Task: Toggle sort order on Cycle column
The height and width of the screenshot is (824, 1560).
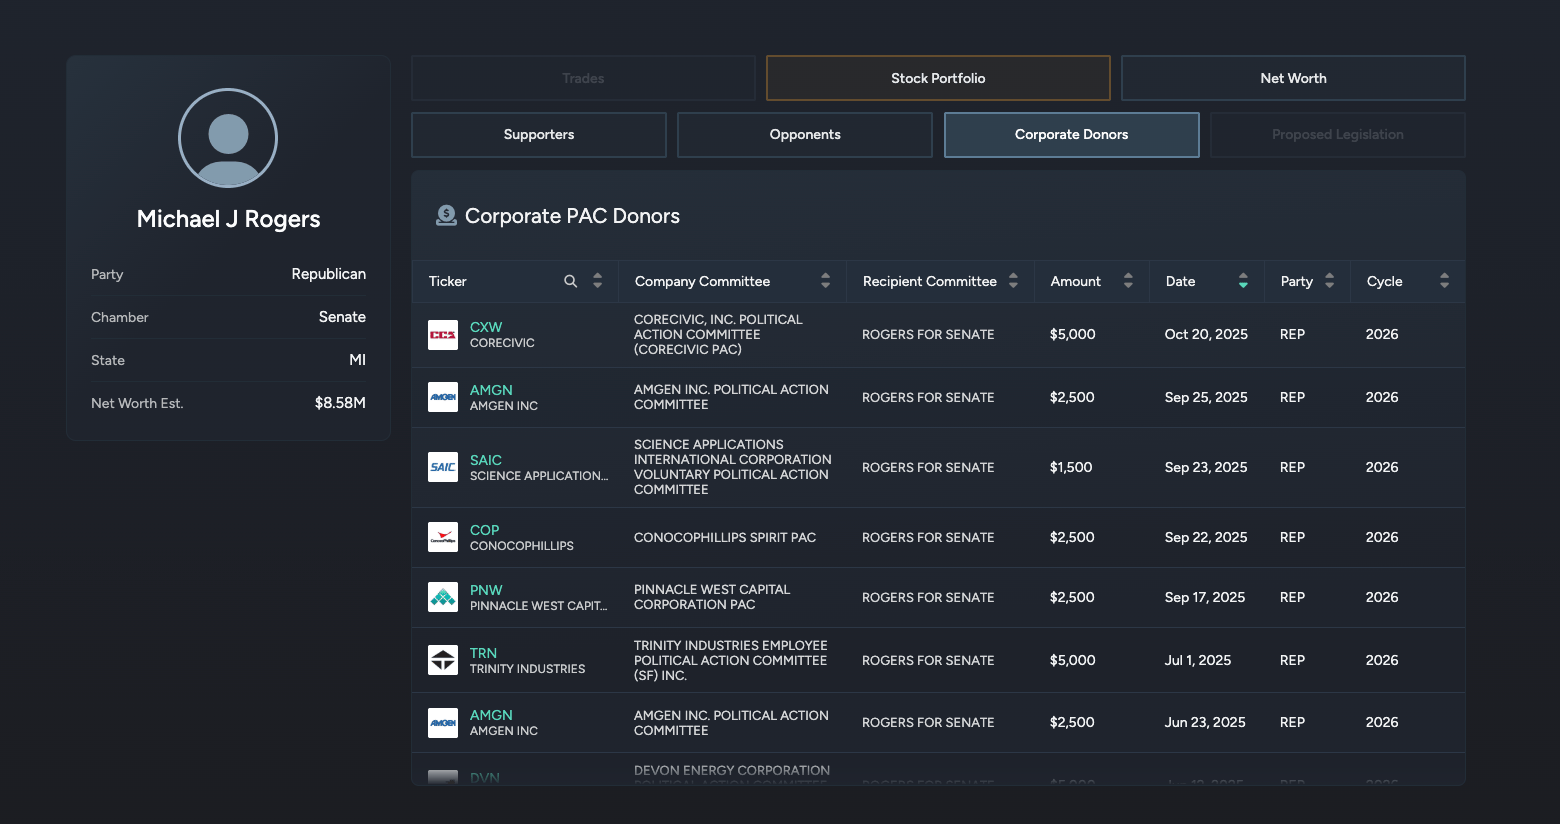Action: (1444, 281)
